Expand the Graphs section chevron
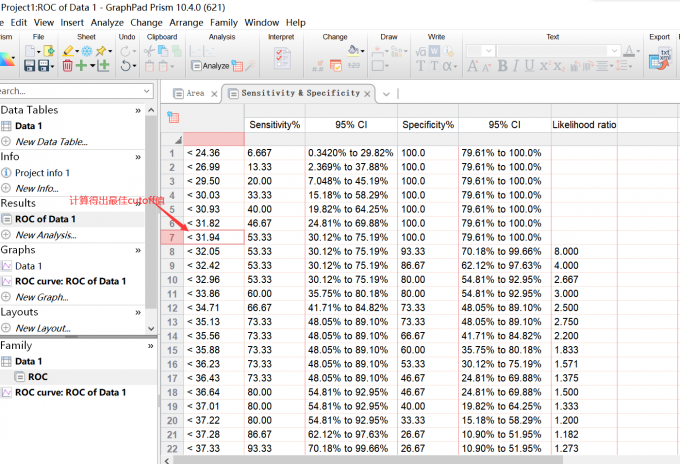Viewport: 680px width, 464px height. 138,250
